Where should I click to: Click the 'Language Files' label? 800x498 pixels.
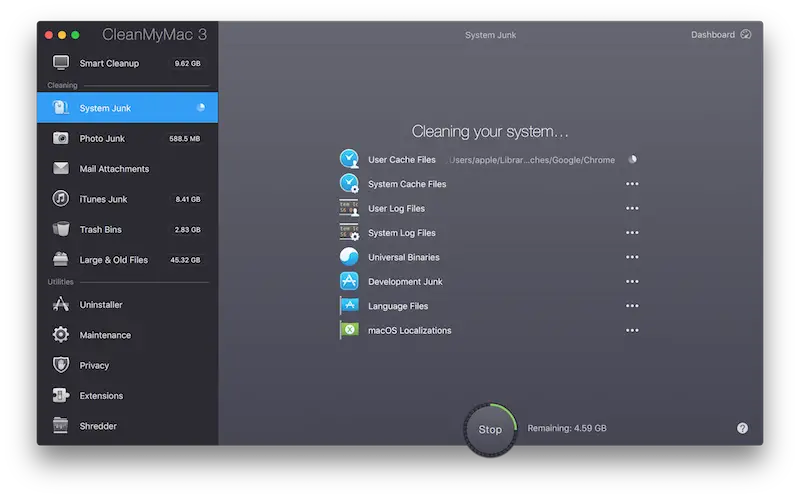tap(398, 306)
